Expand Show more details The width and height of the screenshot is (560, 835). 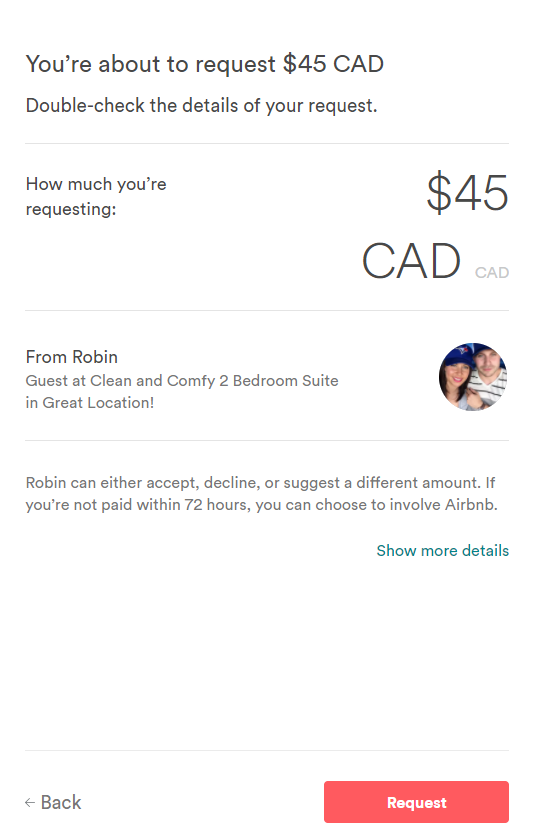pos(442,550)
